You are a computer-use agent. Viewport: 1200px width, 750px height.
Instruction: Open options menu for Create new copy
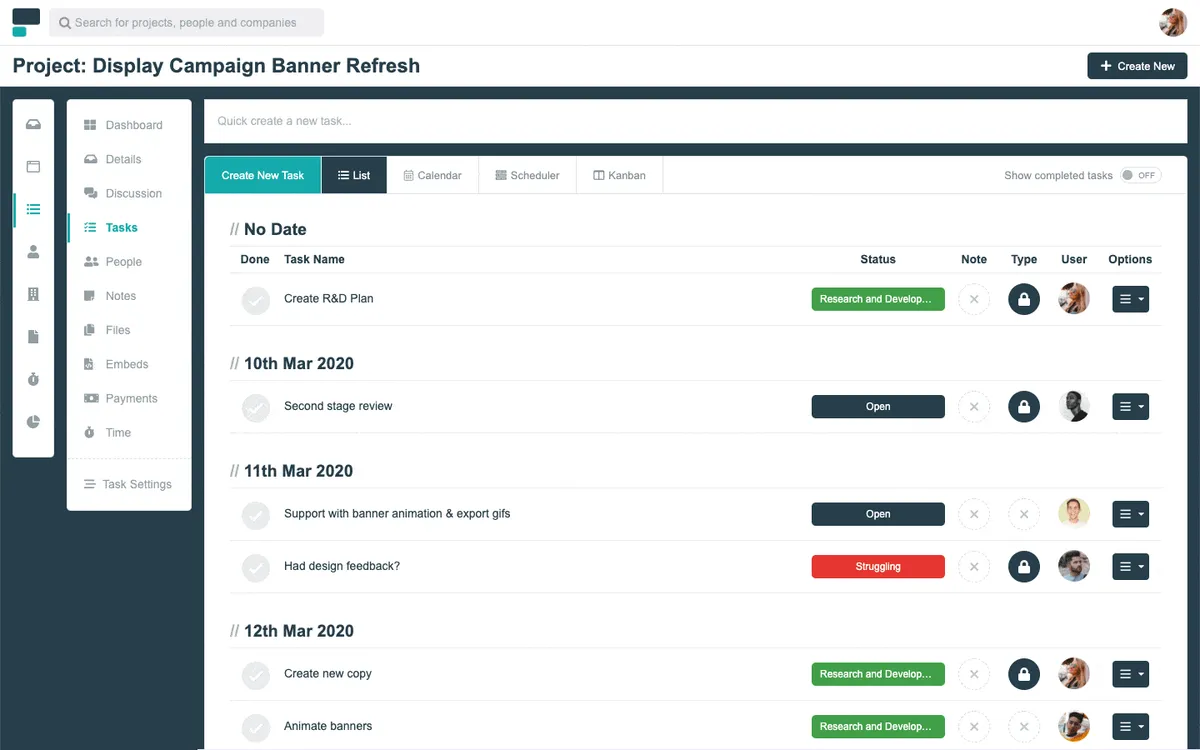pyautogui.click(x=1131, y=674)
